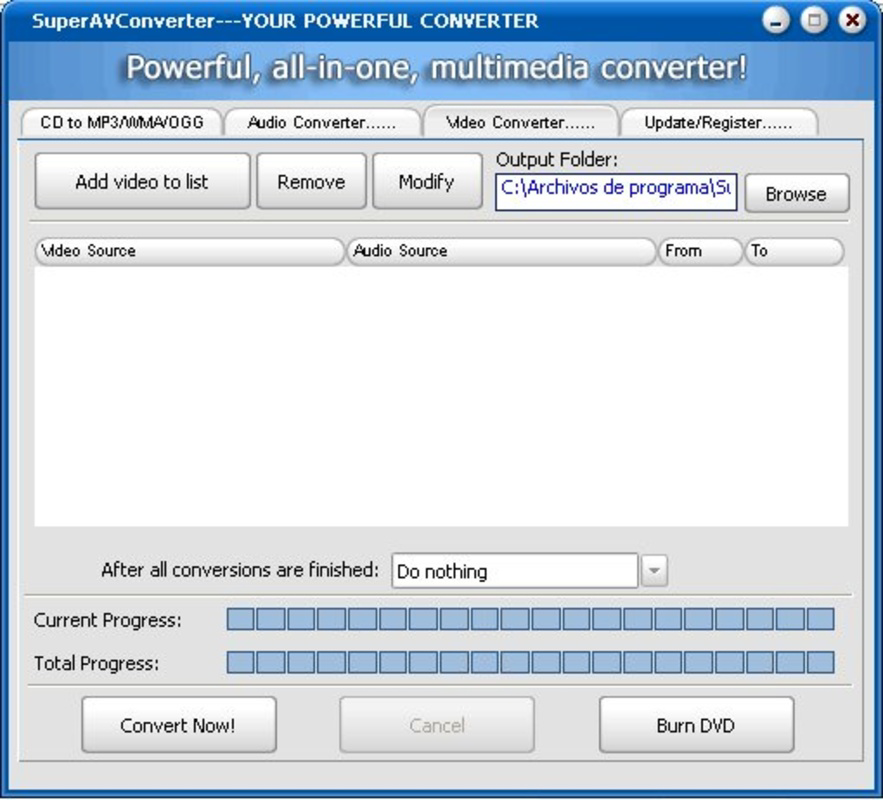Click the Audio Source column header
The height and width of the screenshot is (800, 883).
(x=502, y=251)
